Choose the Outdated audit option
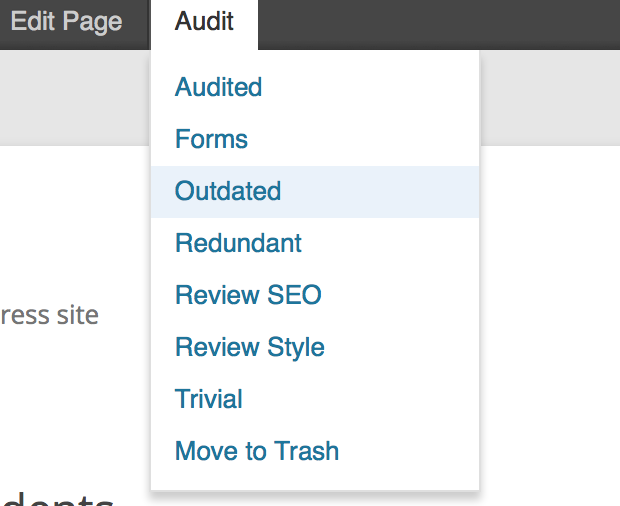 315,191
